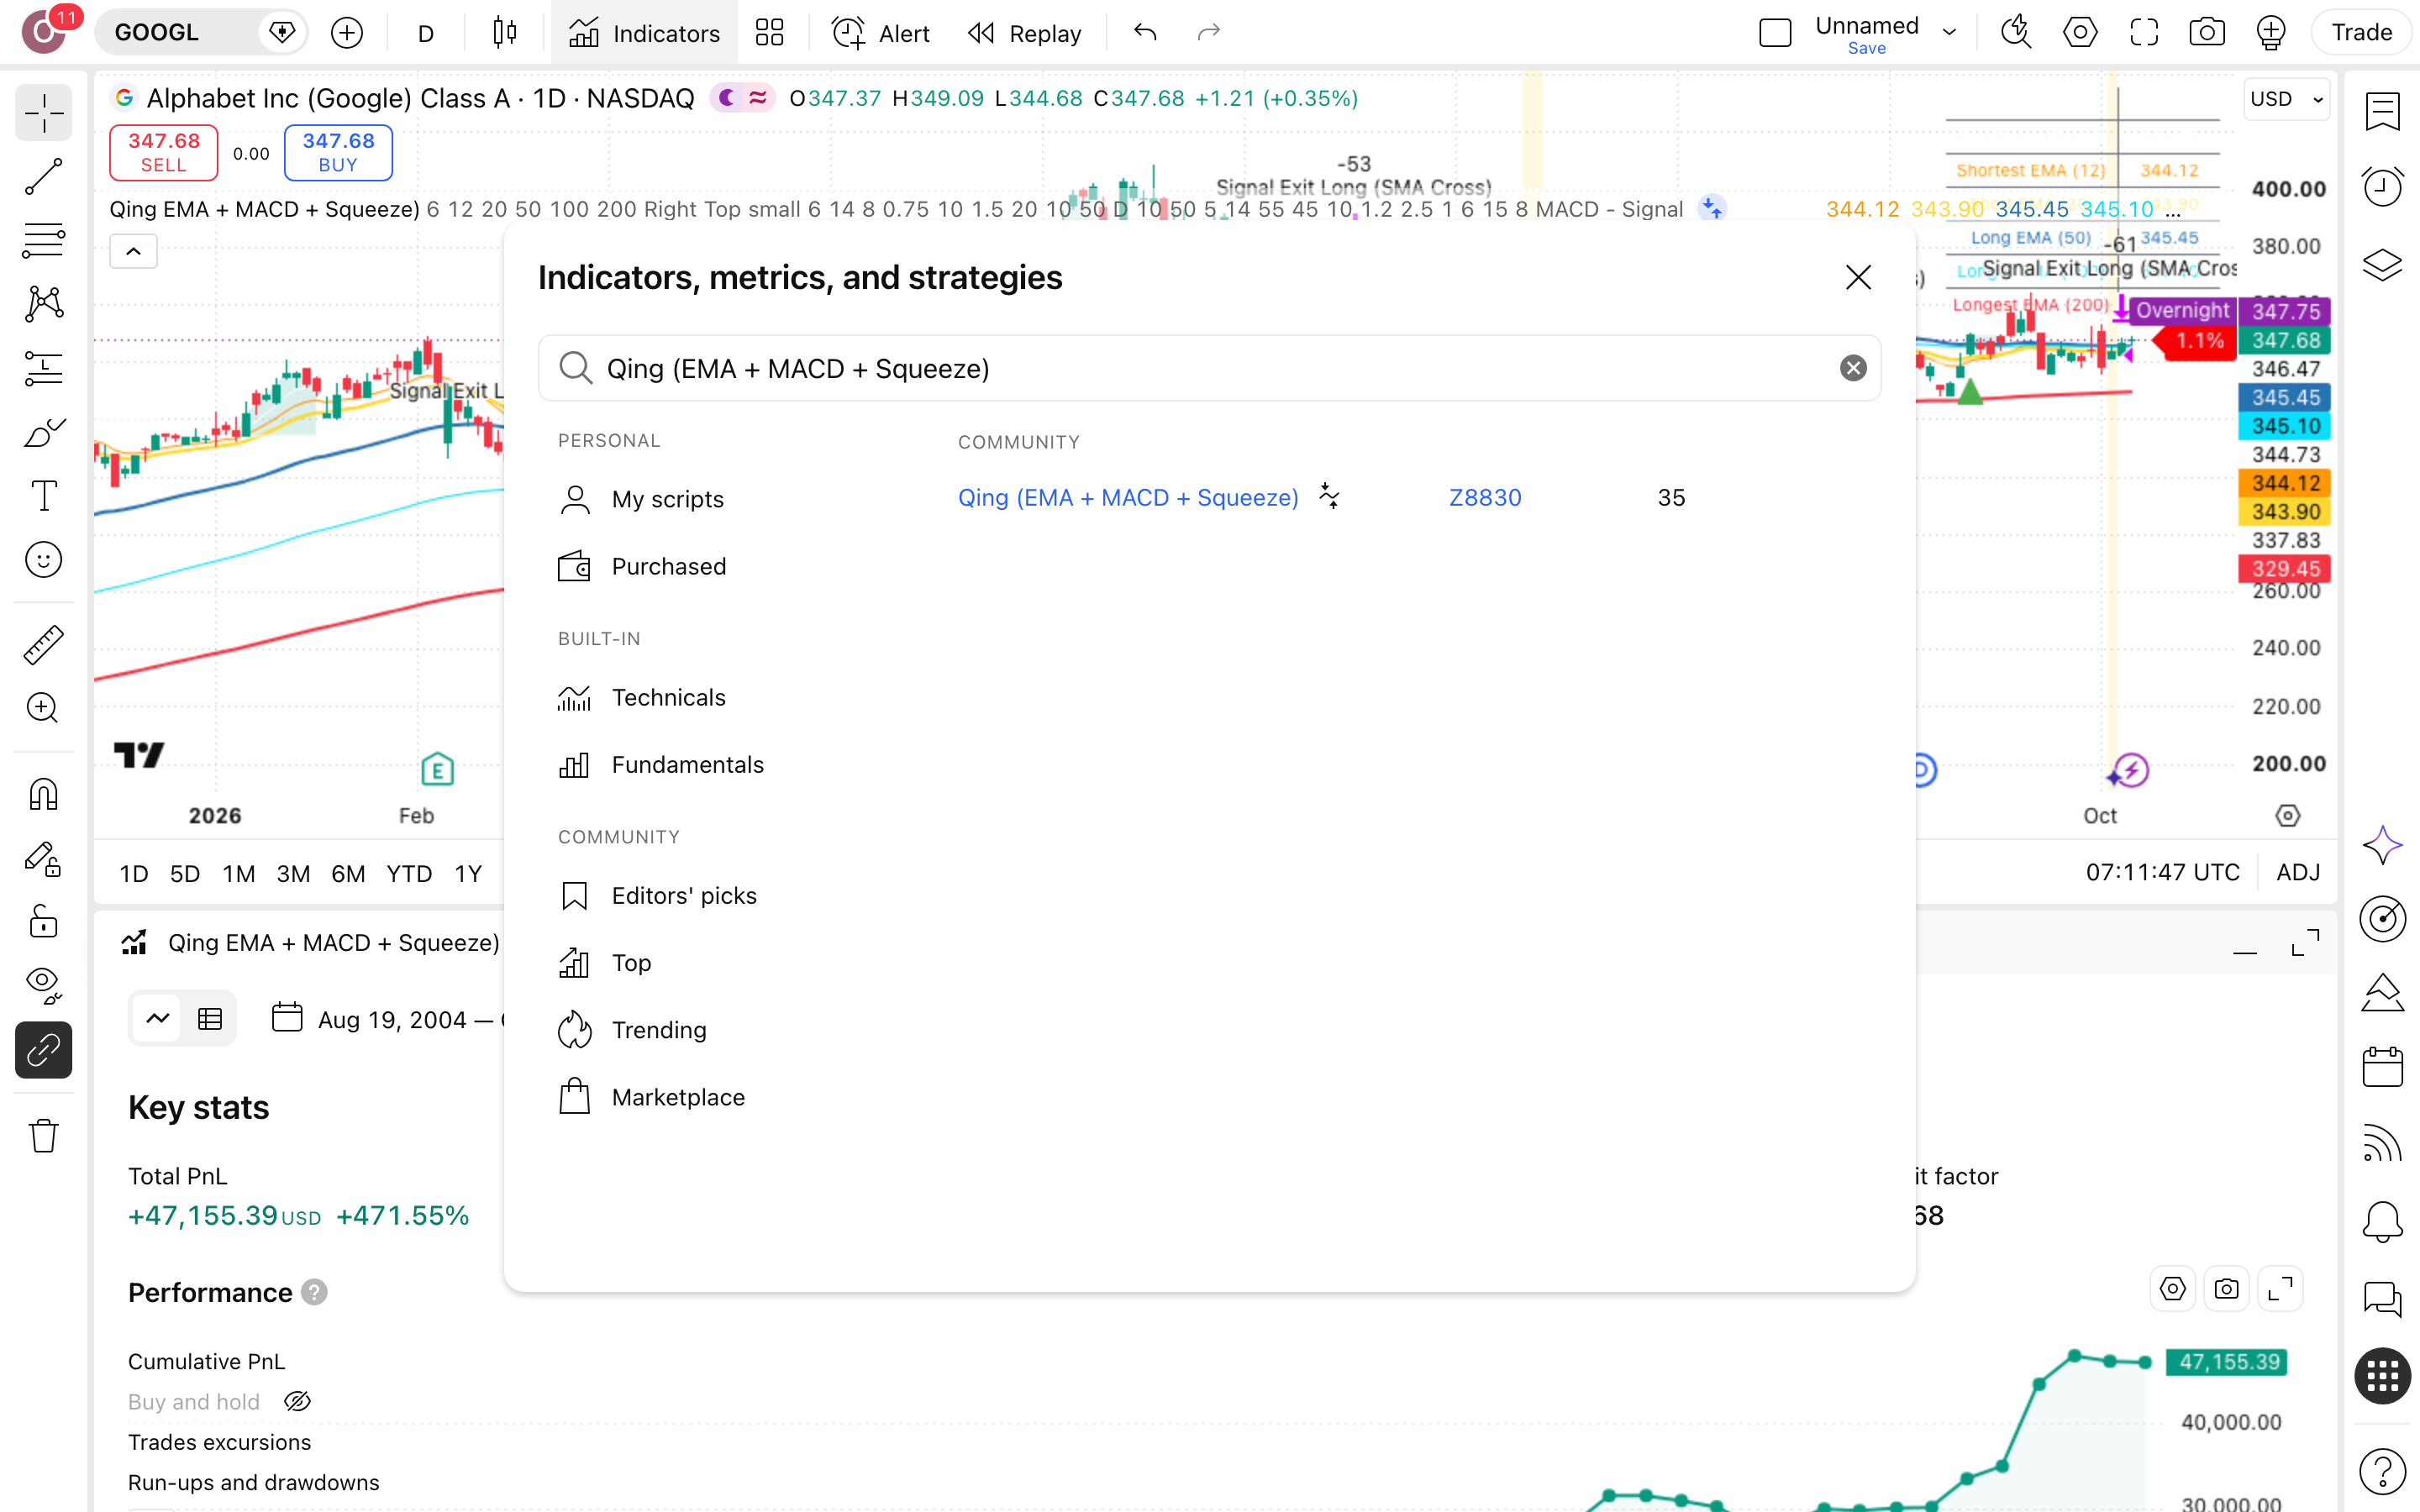This screenshot has height=1512, width=2420.
Task: Select the Measure ruler tool
Action: (x=43, y=645)
